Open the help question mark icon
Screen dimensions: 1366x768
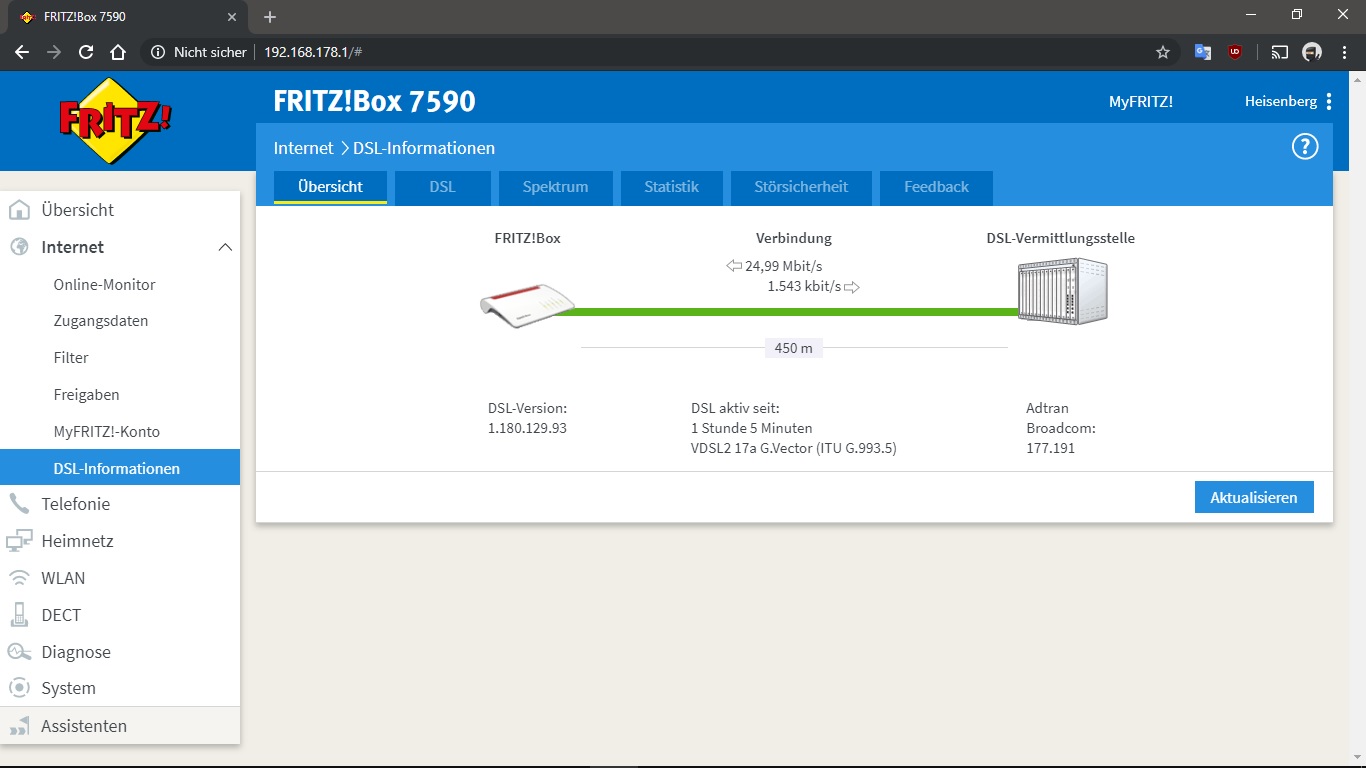coord(1305,147)
